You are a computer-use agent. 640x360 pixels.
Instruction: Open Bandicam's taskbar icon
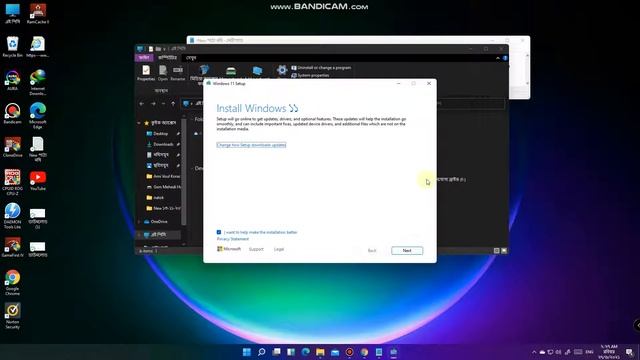click(349, 352)
